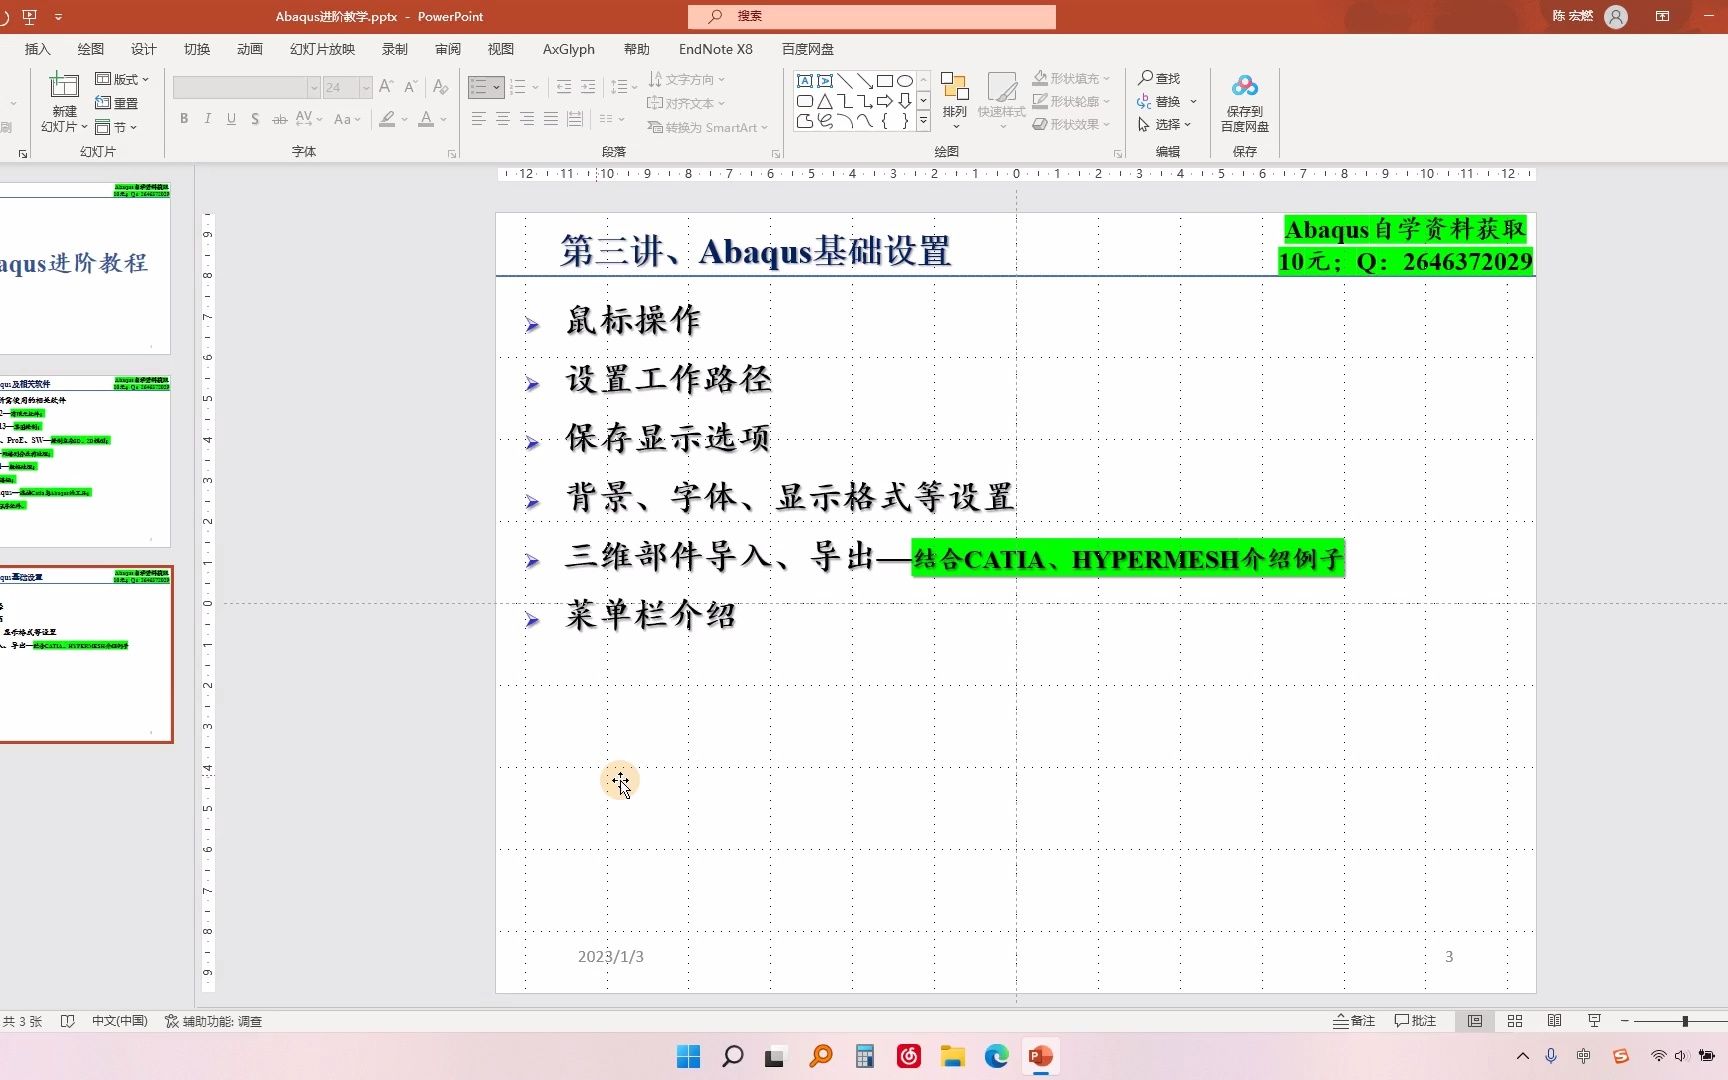Click the New Slide icon
The image size is (1728, 1080).
click(64, 87)
